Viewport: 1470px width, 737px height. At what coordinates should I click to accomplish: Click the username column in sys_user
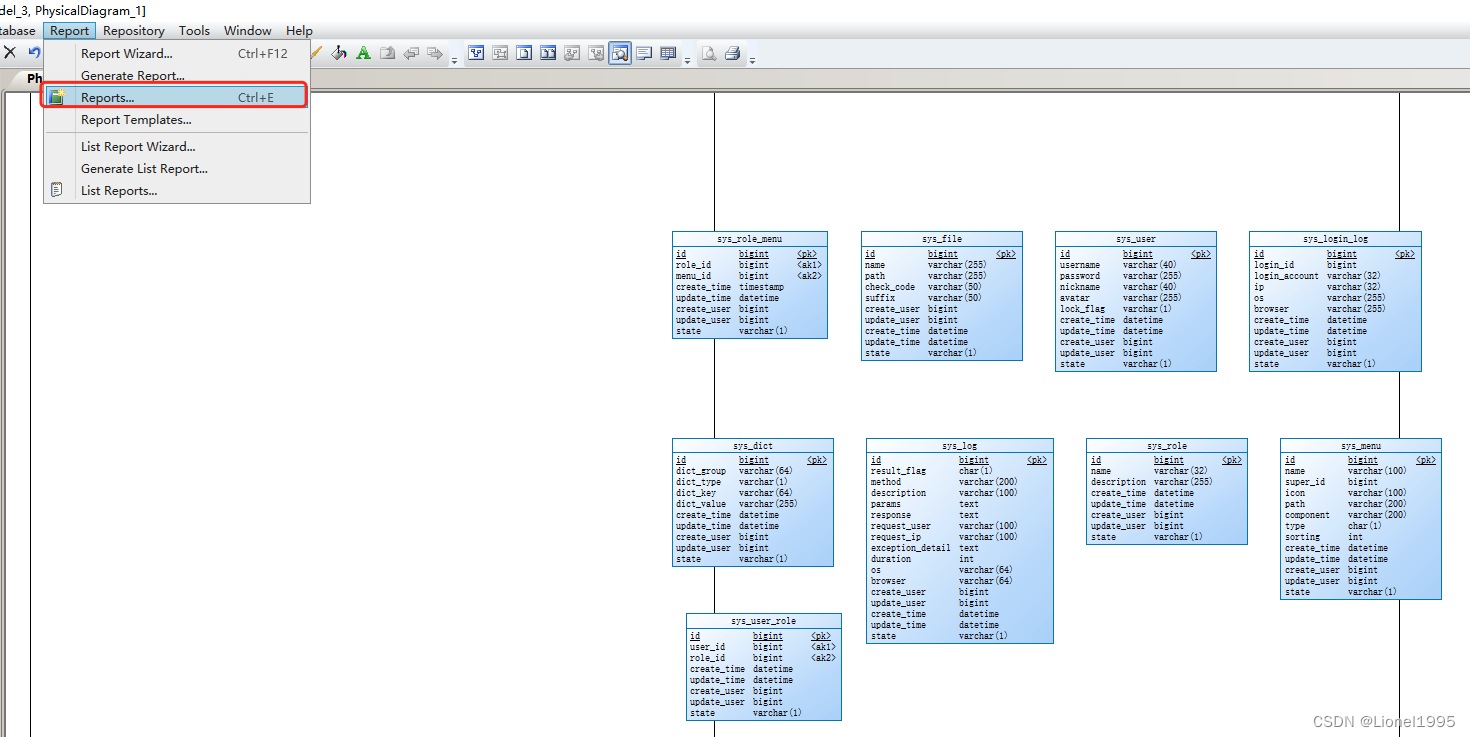pos(1080,265)
